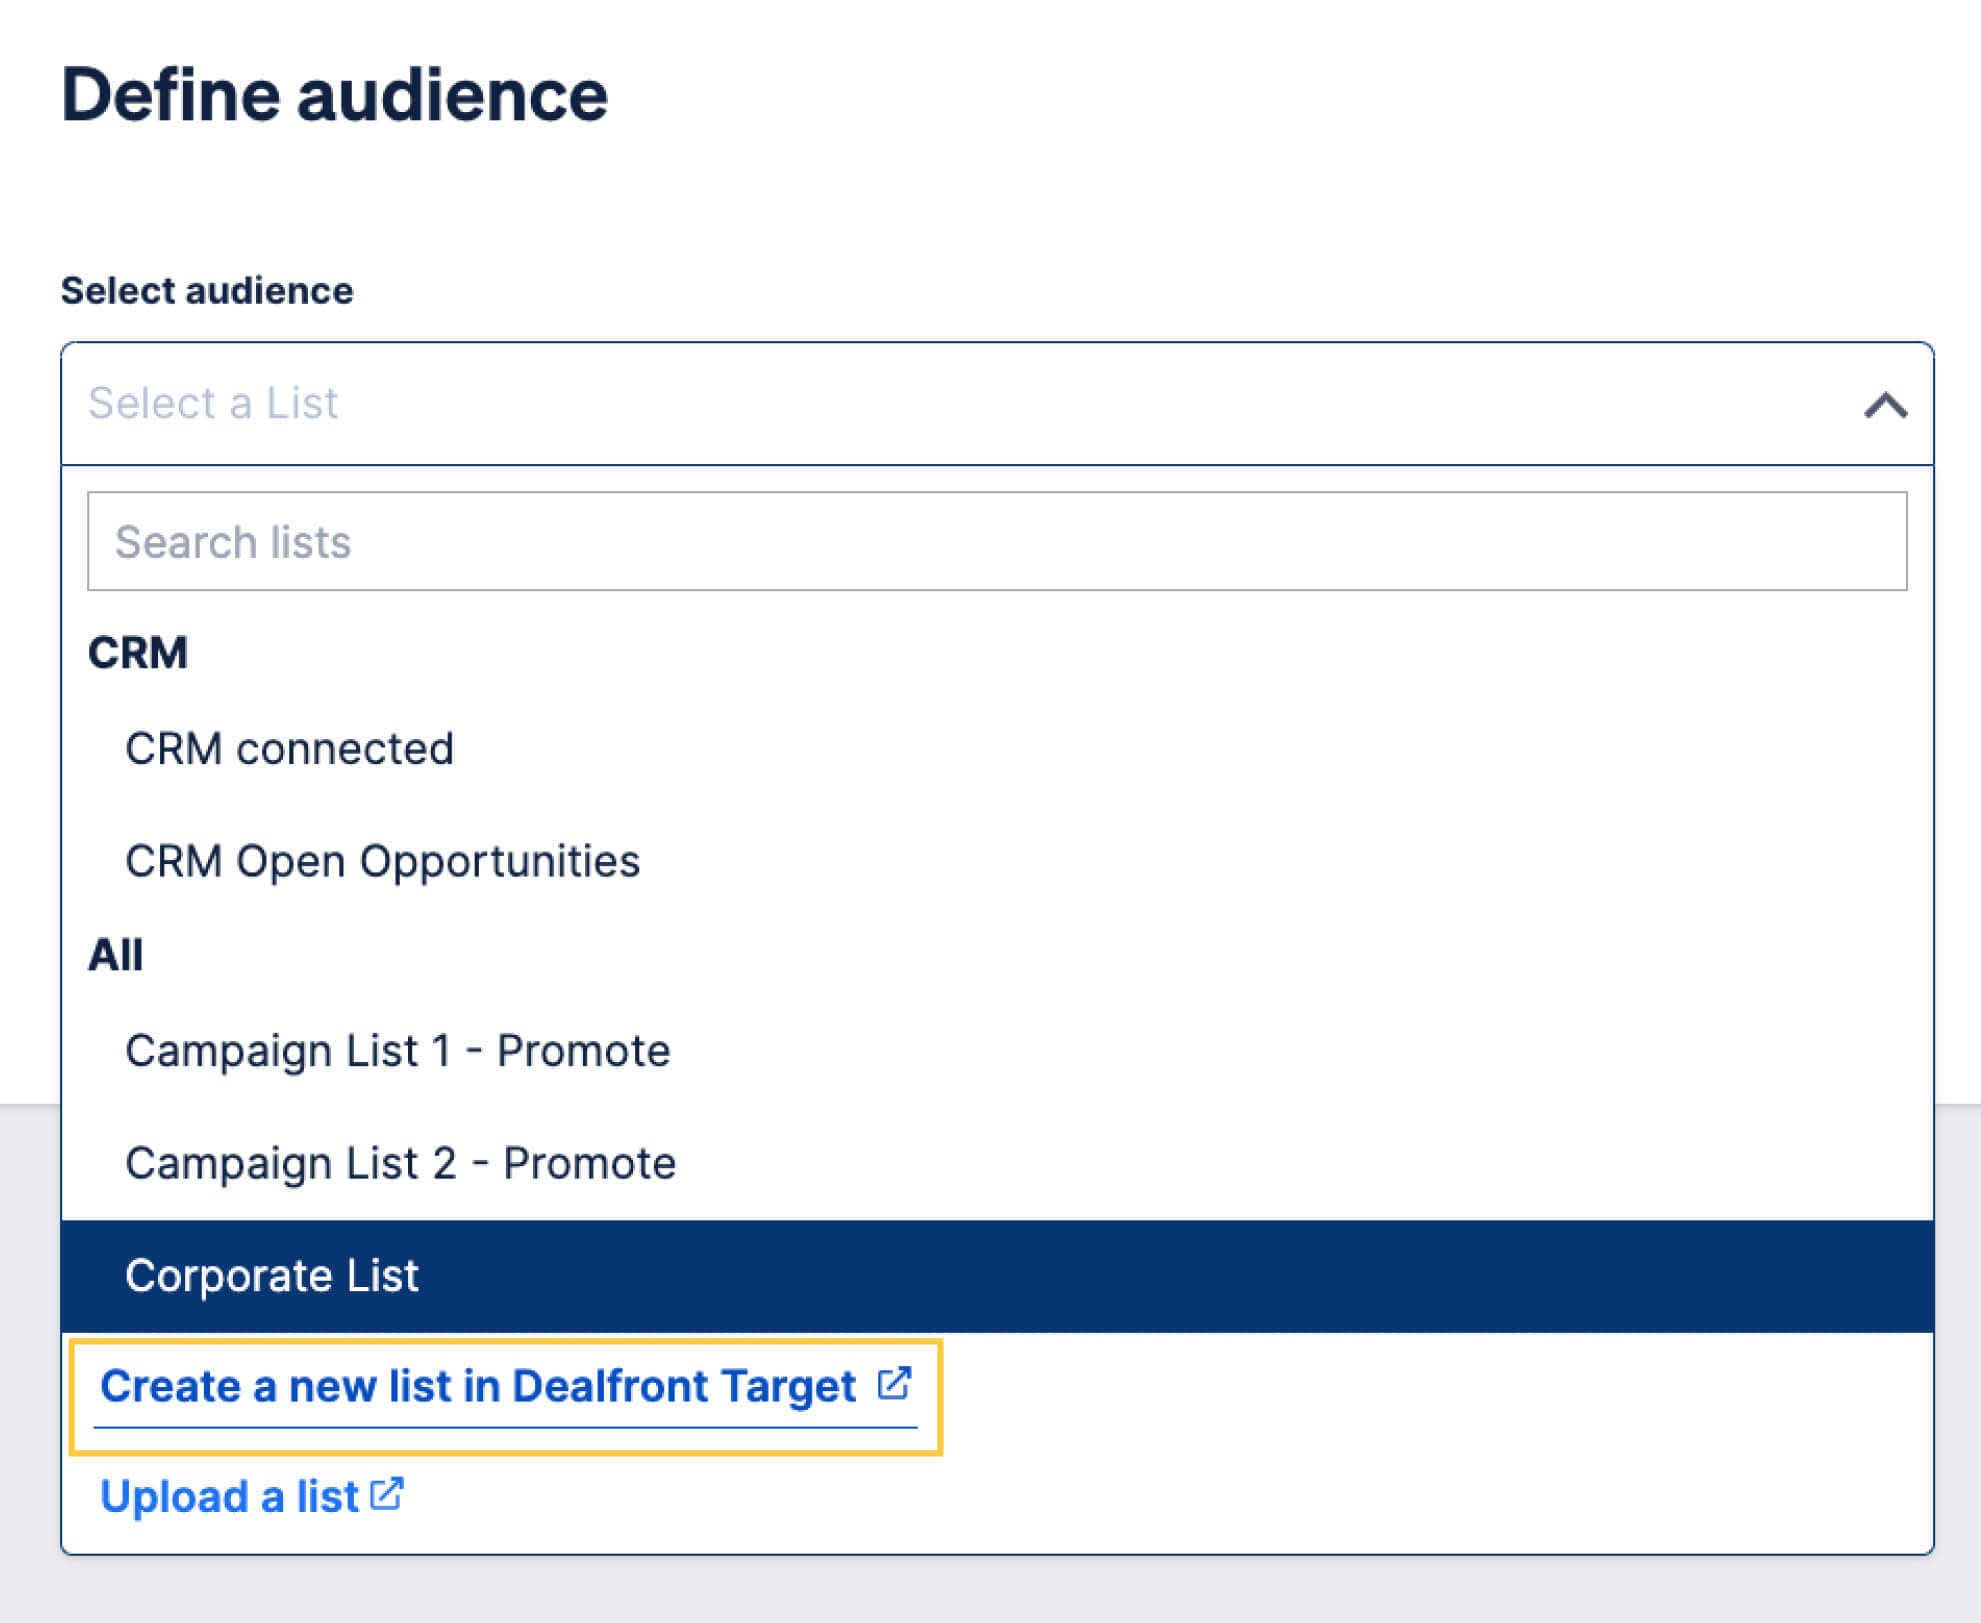Pick Campaign List 1 - Promote
Screen dimensions: 1981x1623
click(398, 1050)
